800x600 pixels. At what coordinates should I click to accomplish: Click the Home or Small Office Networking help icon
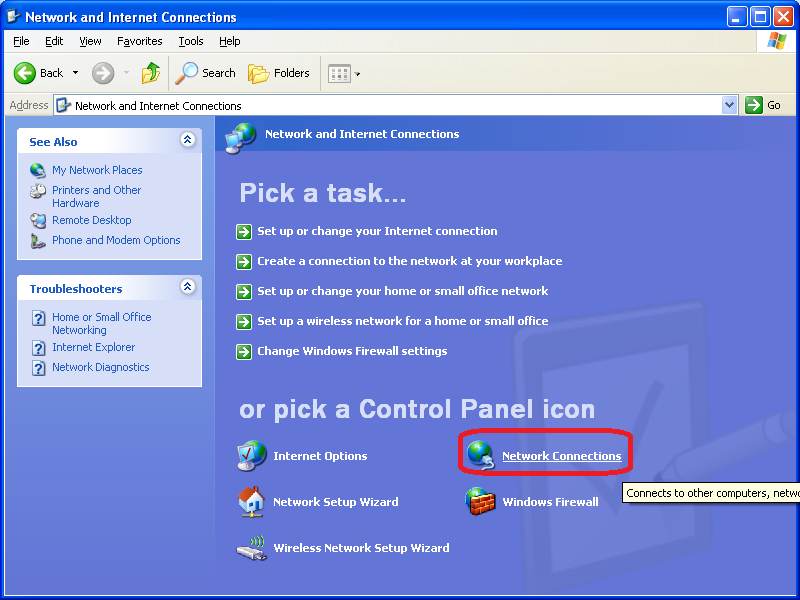[38, 318]
